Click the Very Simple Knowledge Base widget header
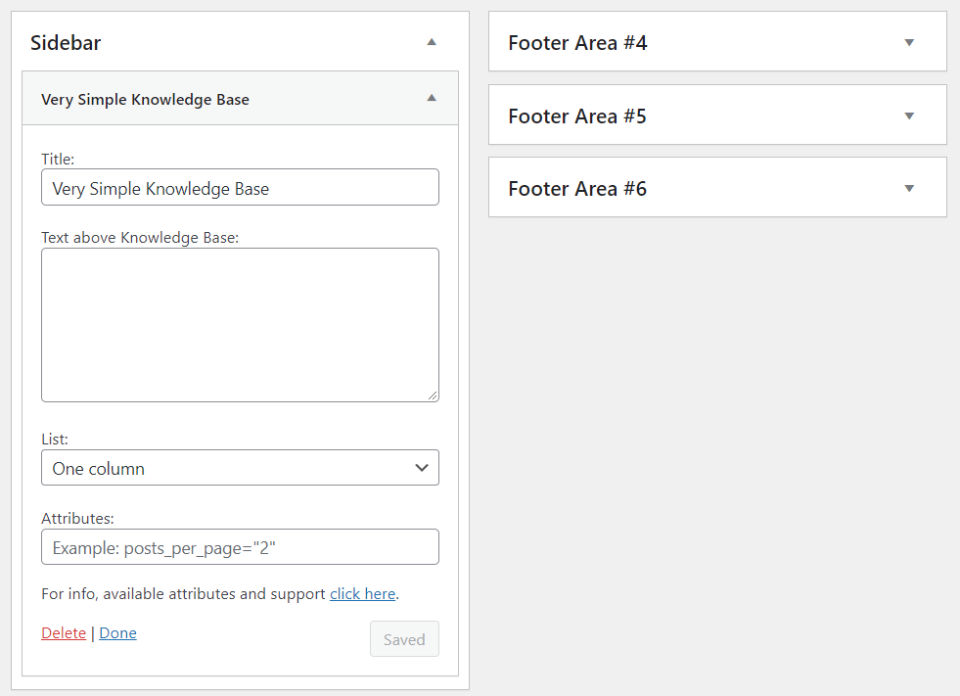Image resolution: width=960 pixels, height=696 pixels. [x=145, y=100]
